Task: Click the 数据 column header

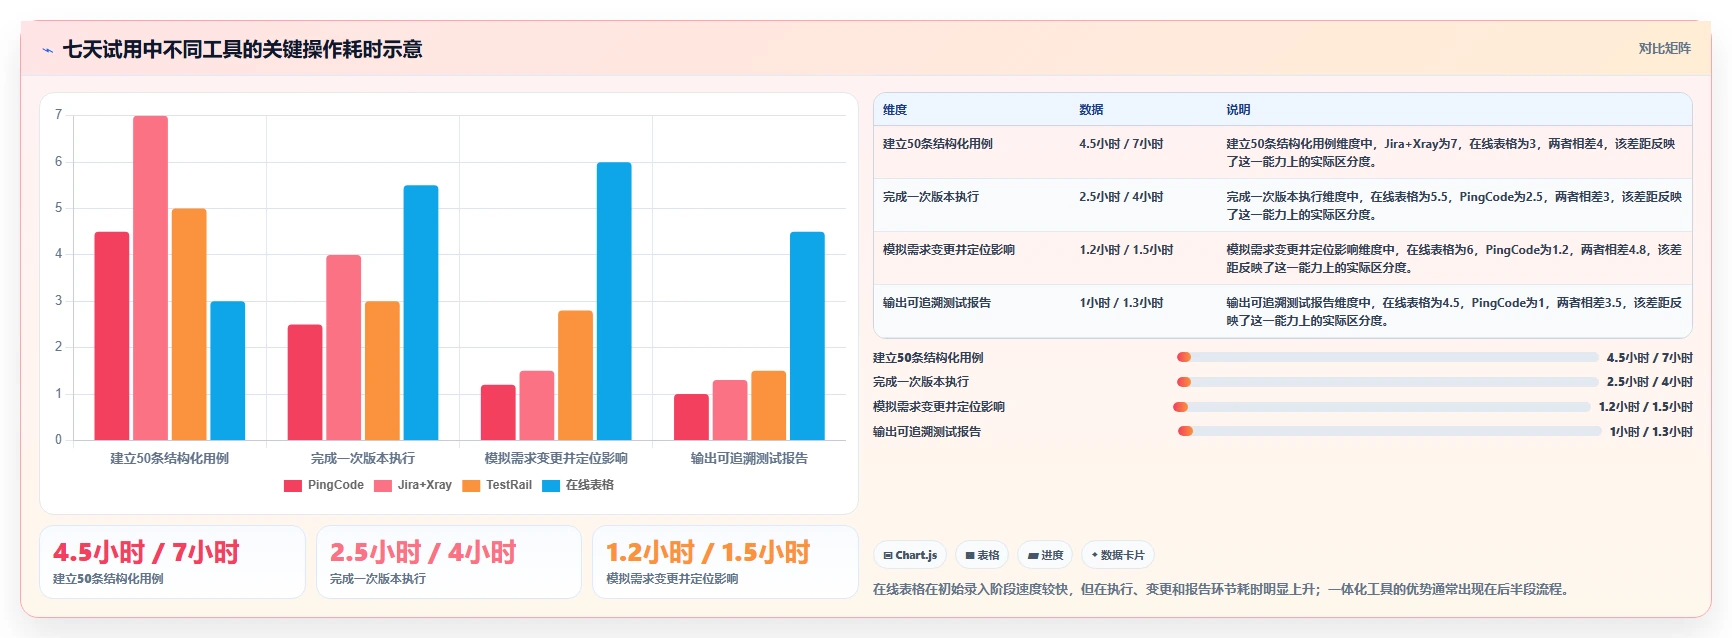Action: point(1091,110)
